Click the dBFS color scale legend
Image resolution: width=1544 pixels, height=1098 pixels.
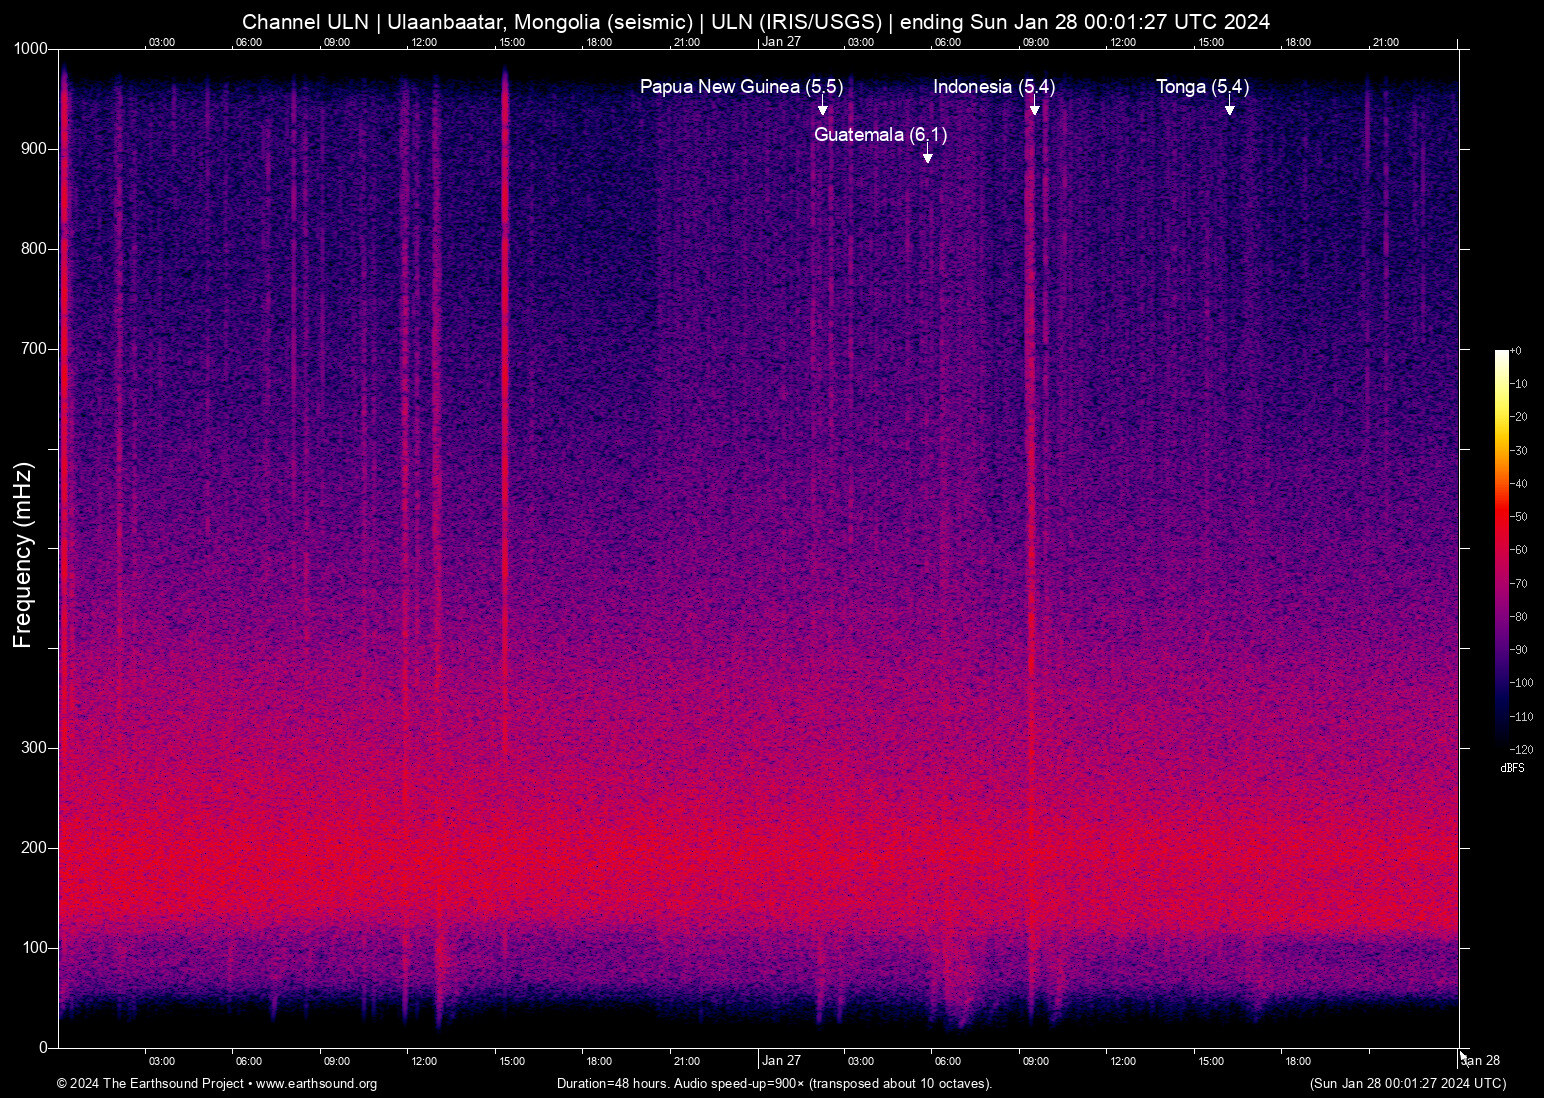[1503, 550]
